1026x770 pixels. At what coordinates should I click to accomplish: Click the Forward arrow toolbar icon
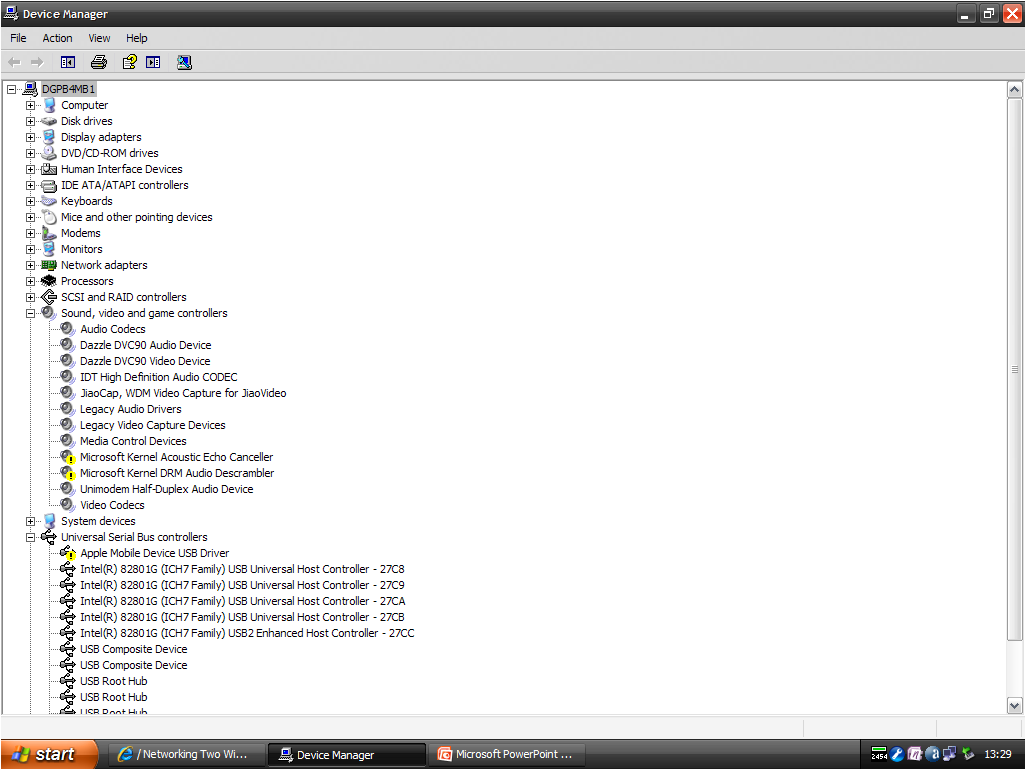pos(37,62)
